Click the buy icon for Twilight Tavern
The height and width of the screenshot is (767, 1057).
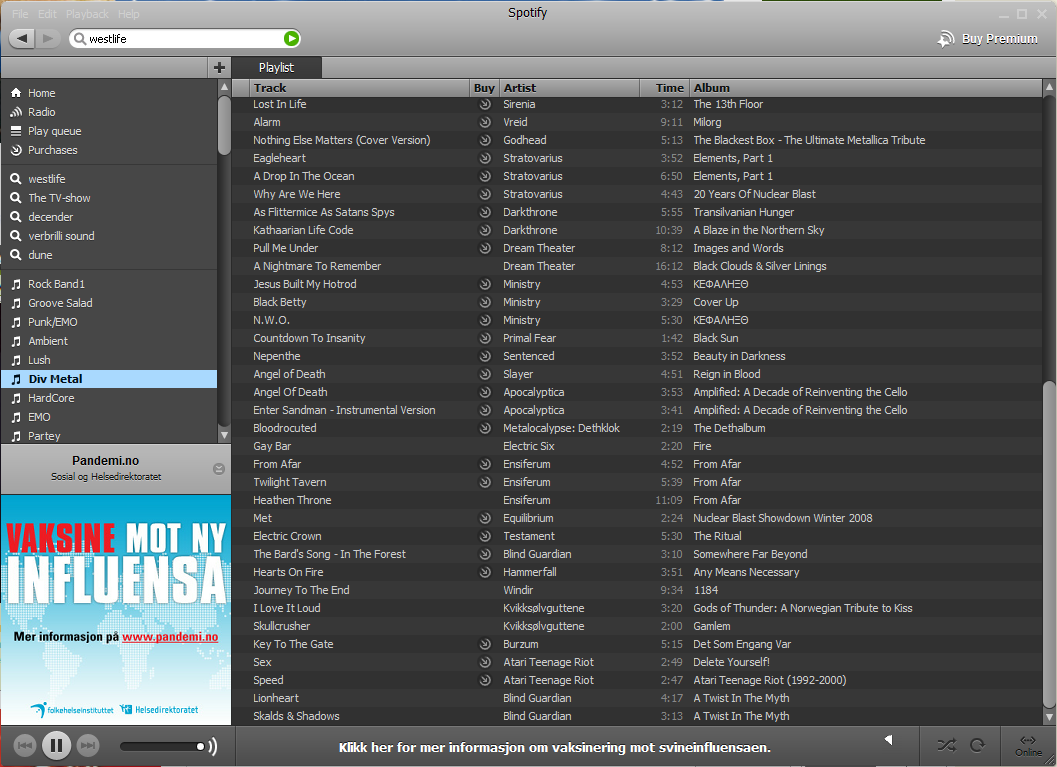(x=485, y=482)
